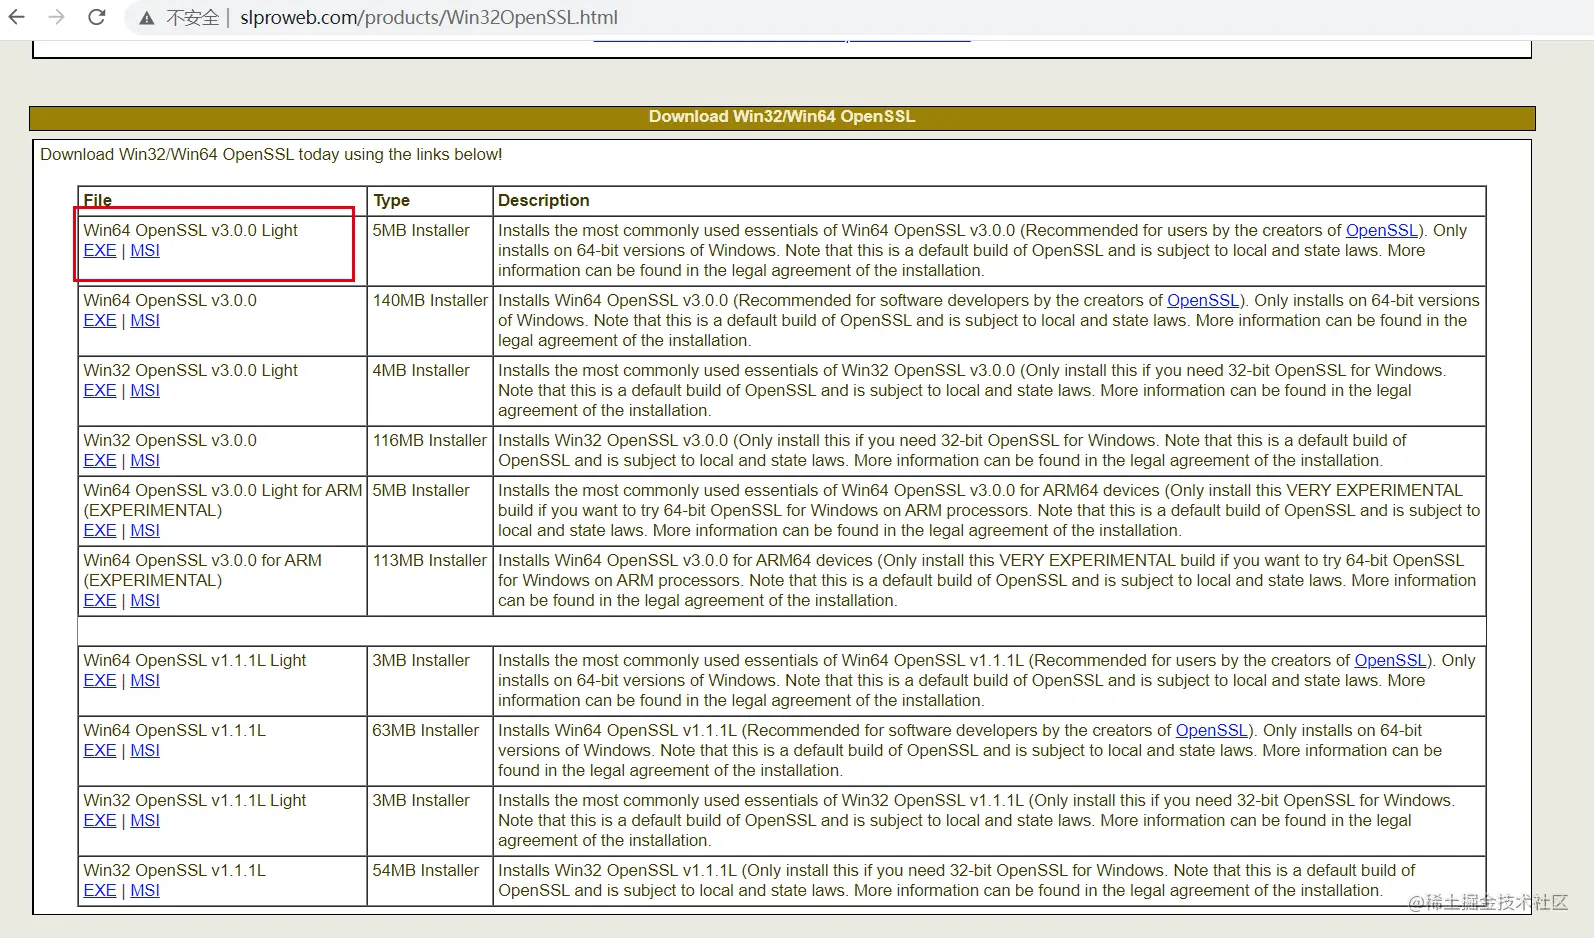The height and width of the screenshot is (938, 1594).
Task: Open OpenSSL link in Win64 v3.0.0 Light description
Action: (x=1382, y=230)
